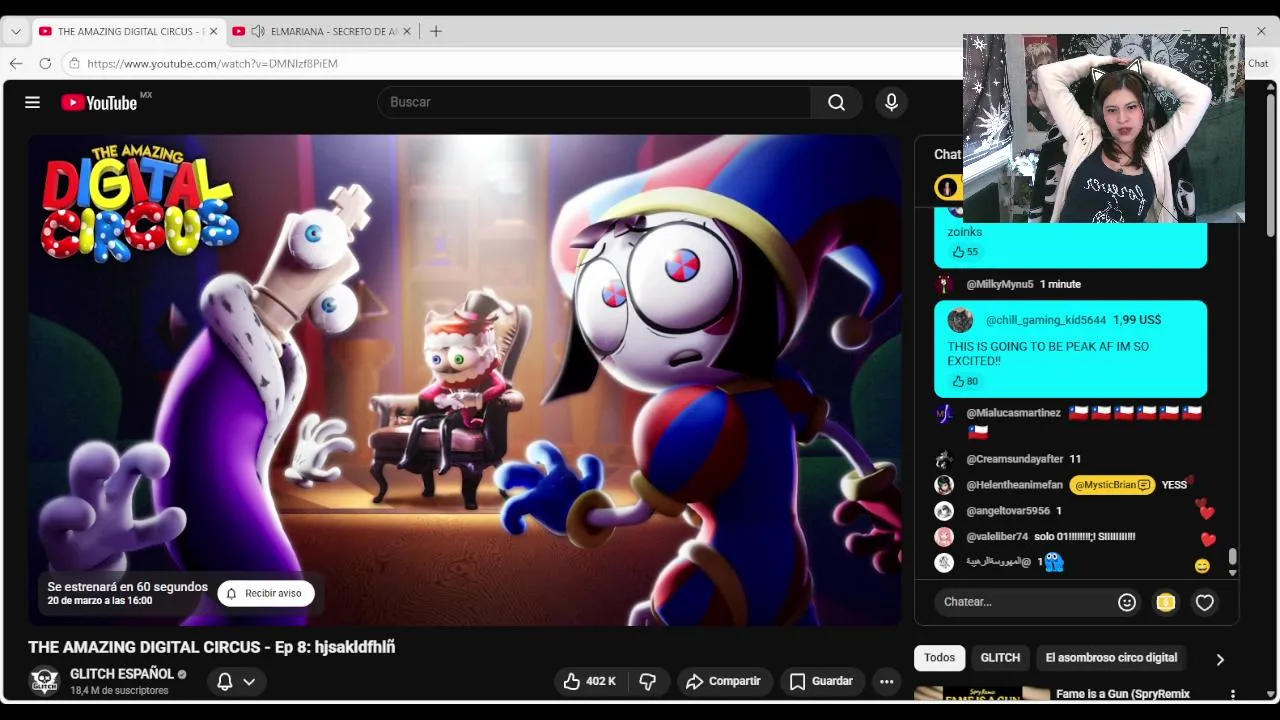This screenshot has height=720, width=1280.
Task: Click 'Se estrenará en 60 segundos' text
Action: click(x=127, y=587)
